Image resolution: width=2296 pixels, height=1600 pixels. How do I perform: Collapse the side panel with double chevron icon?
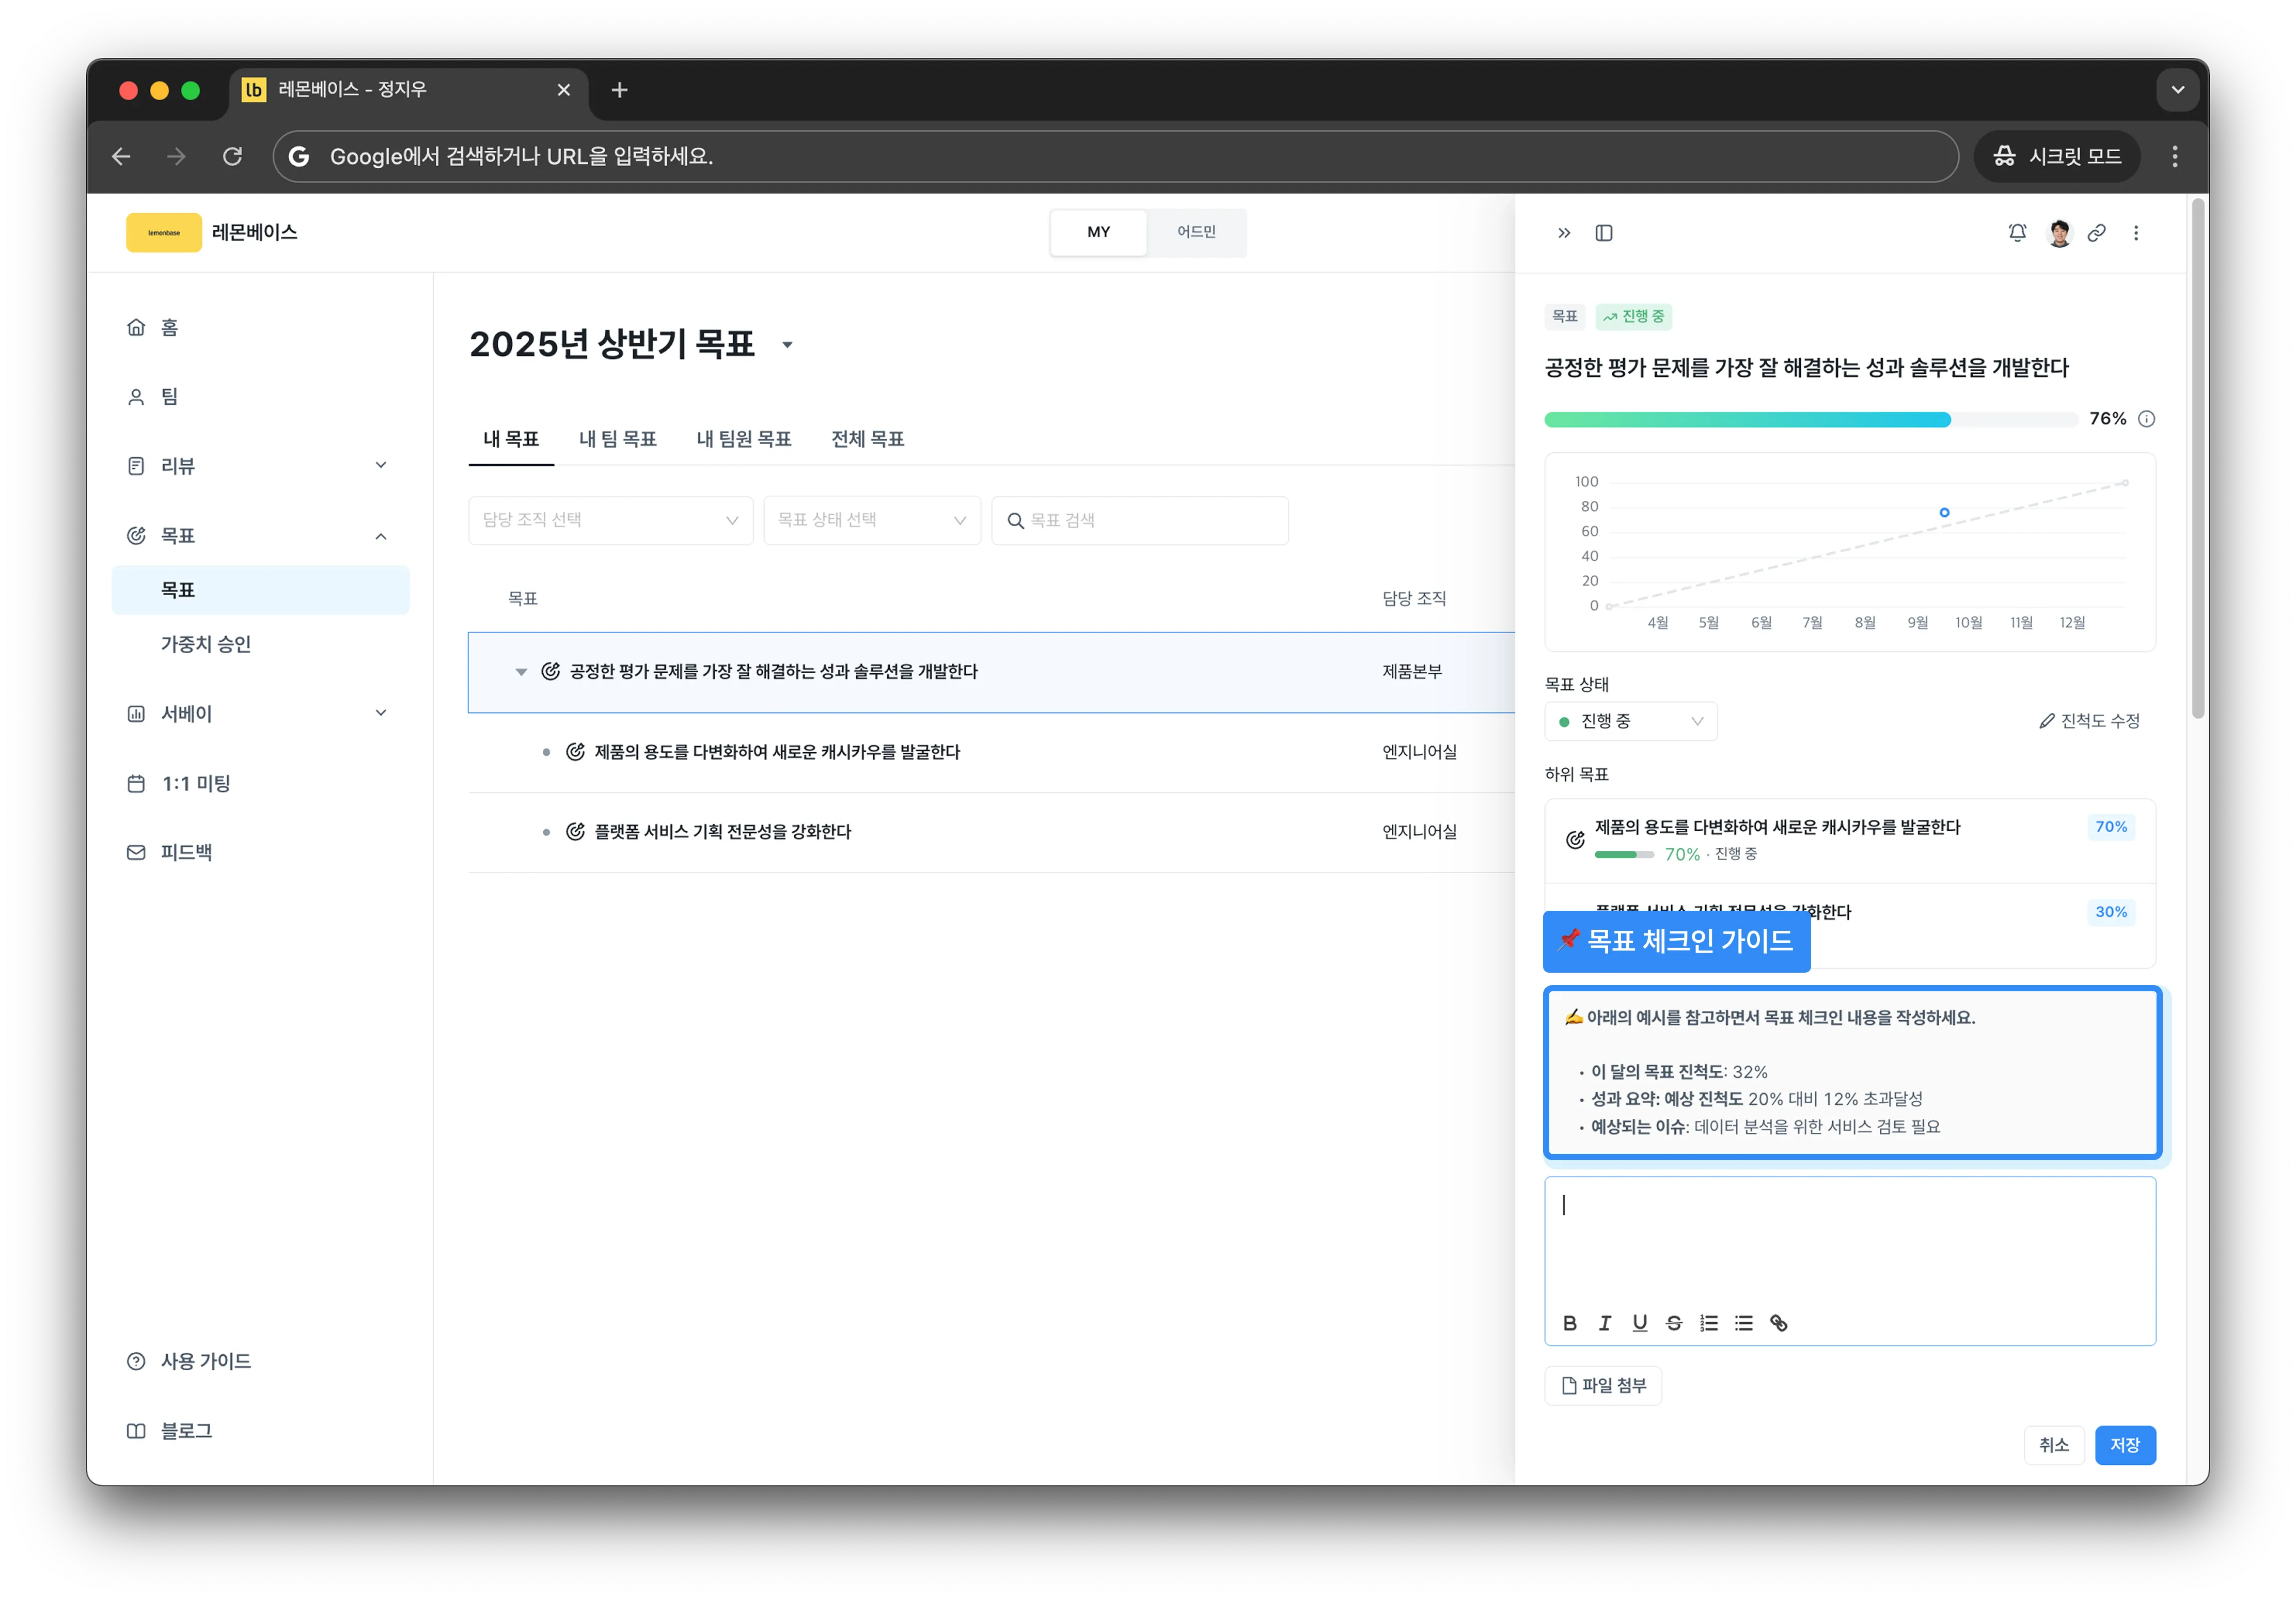(x=1564, y=233)
